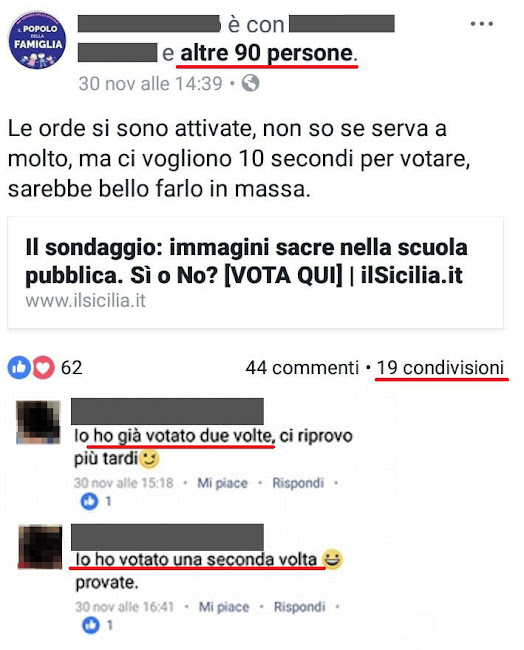Click the like icon under the second comment
The image size is (524, 650).
click(x=91, y=625)
